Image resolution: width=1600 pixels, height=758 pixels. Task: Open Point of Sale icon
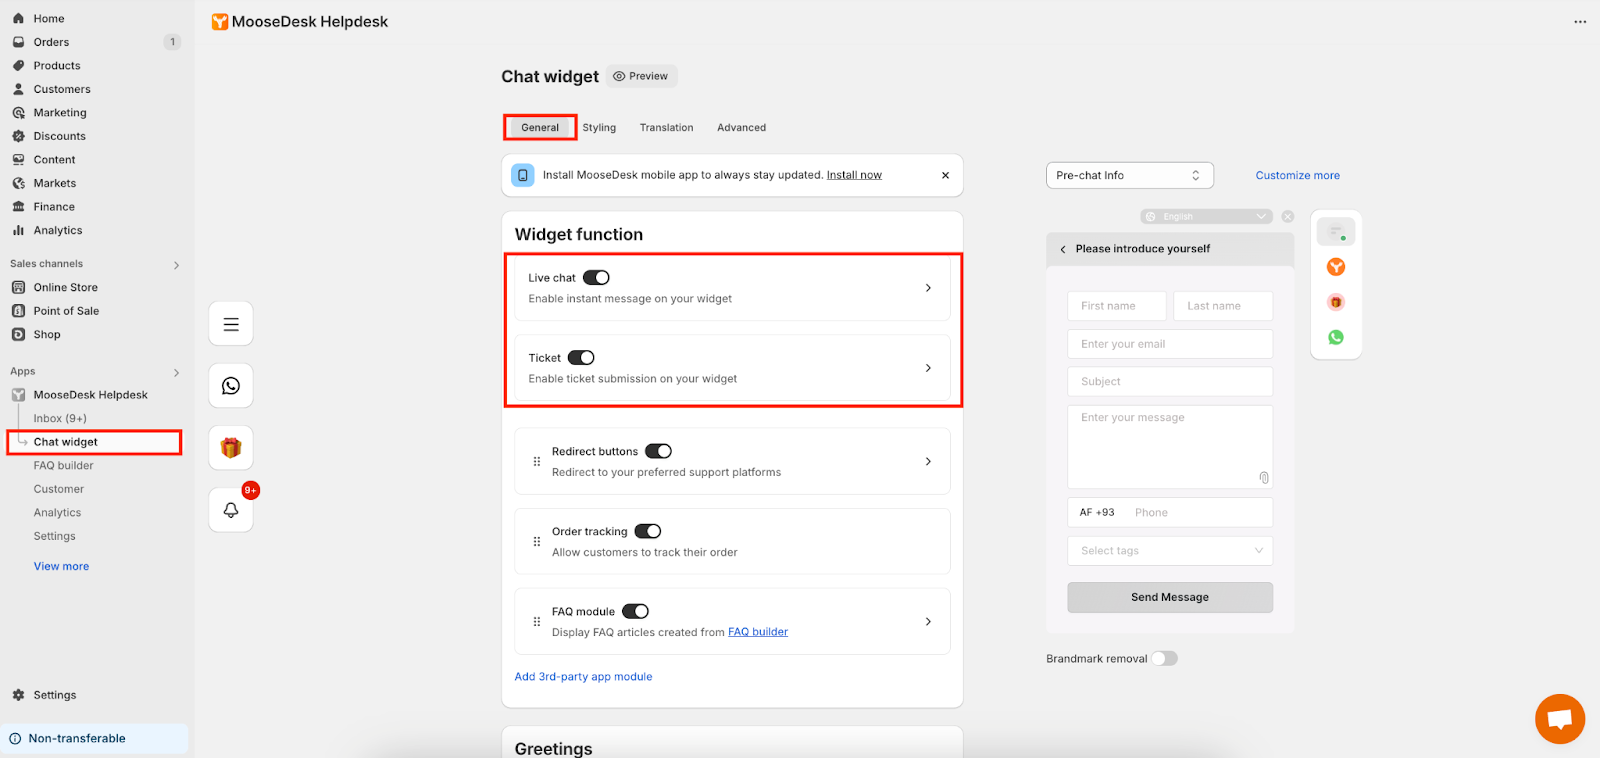click(x=18, y=311)
